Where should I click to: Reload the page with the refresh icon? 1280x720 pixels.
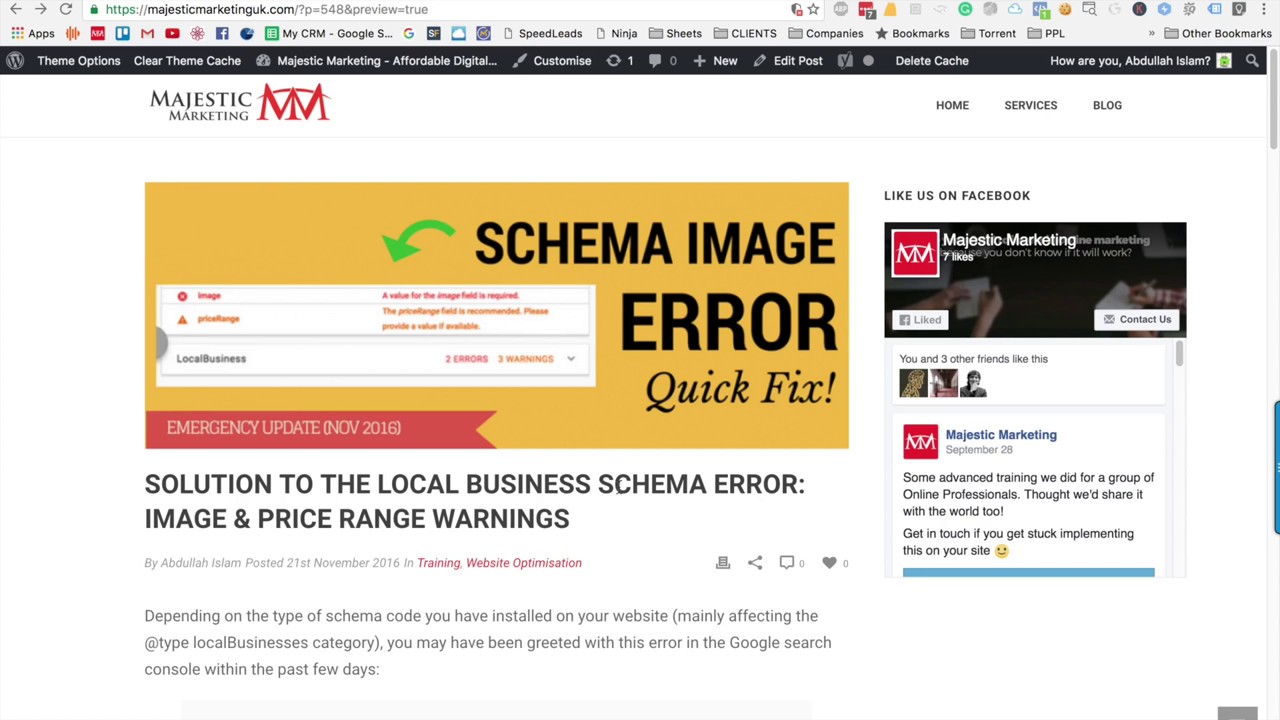(65, 9)
